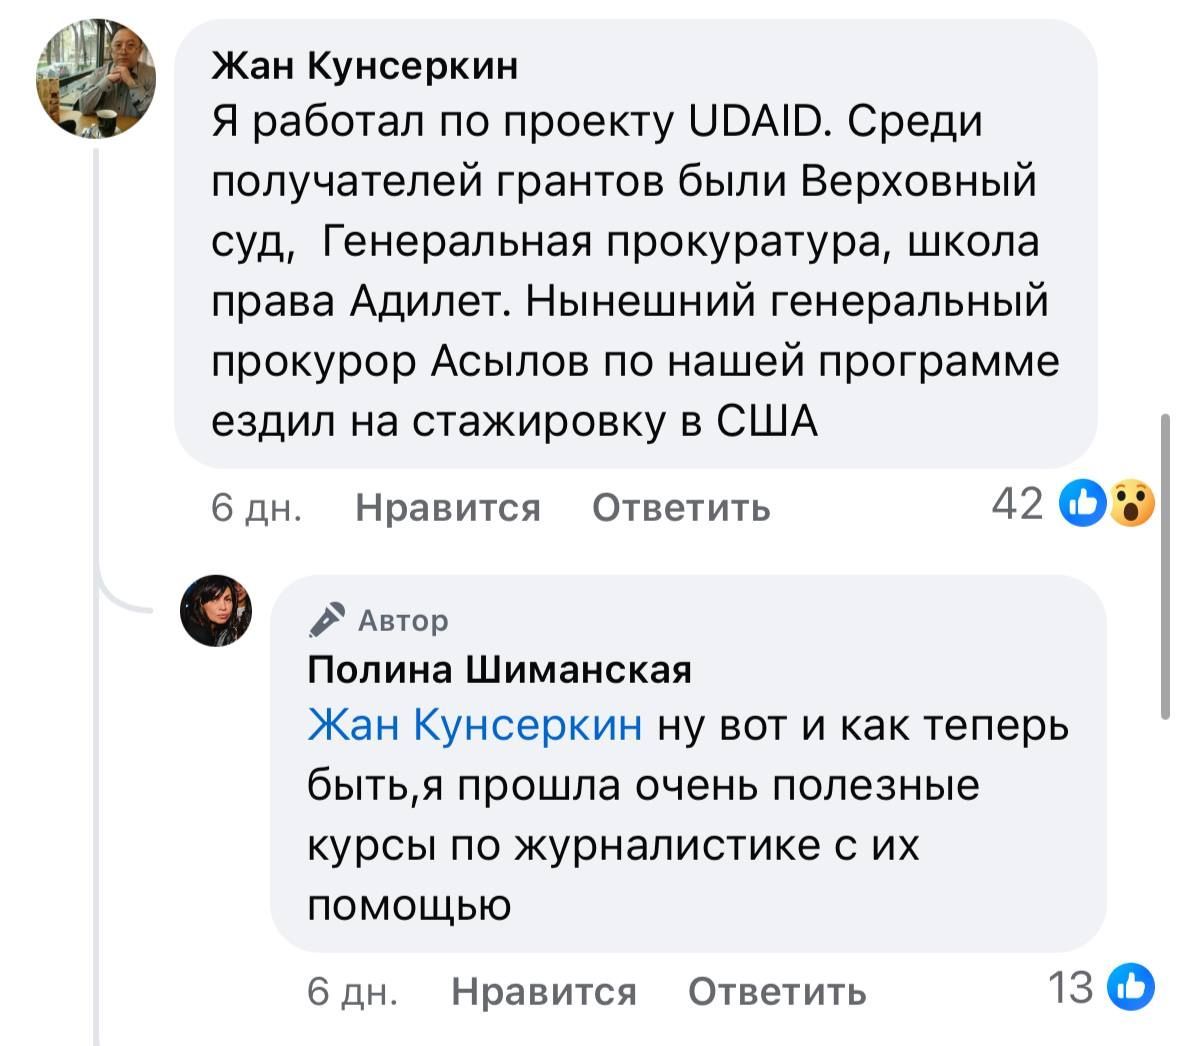Click the 6 дн. timestamp on the reply
The width and height of the screenshot is (1179, 1046).
point(352,991)
